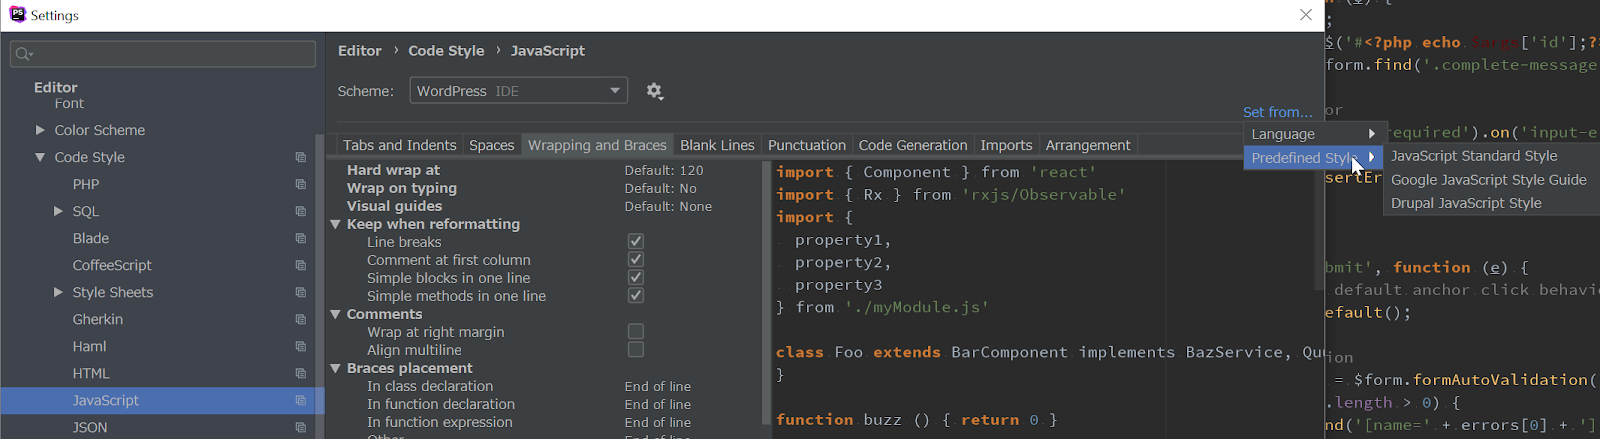Select Gherkin code style in tree
The width and height of the screenshot is (1600, 439).
coord(98,319)
